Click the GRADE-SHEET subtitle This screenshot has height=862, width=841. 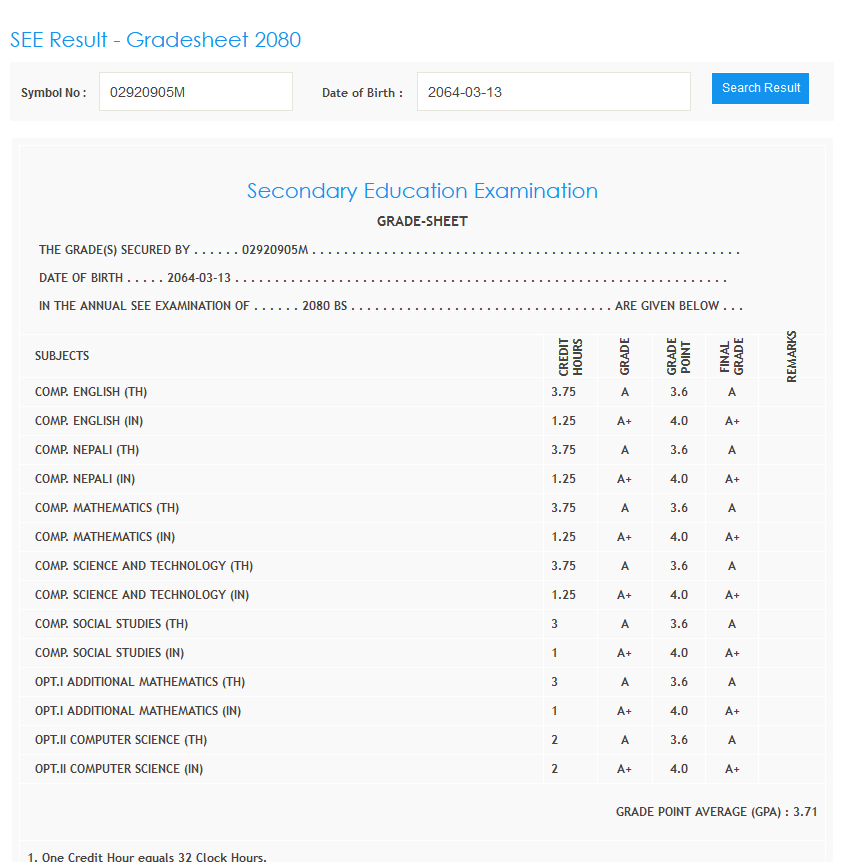422,221
